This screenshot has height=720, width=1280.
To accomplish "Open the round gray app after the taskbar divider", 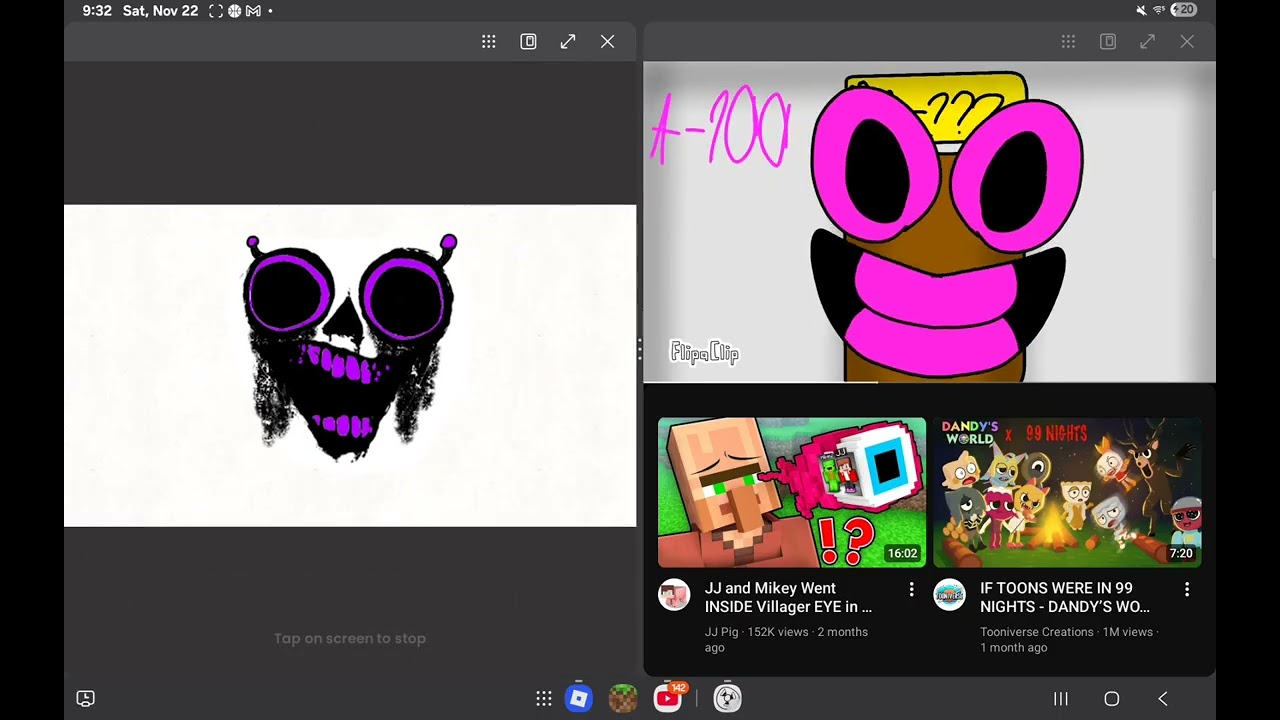I will (728, 698).
